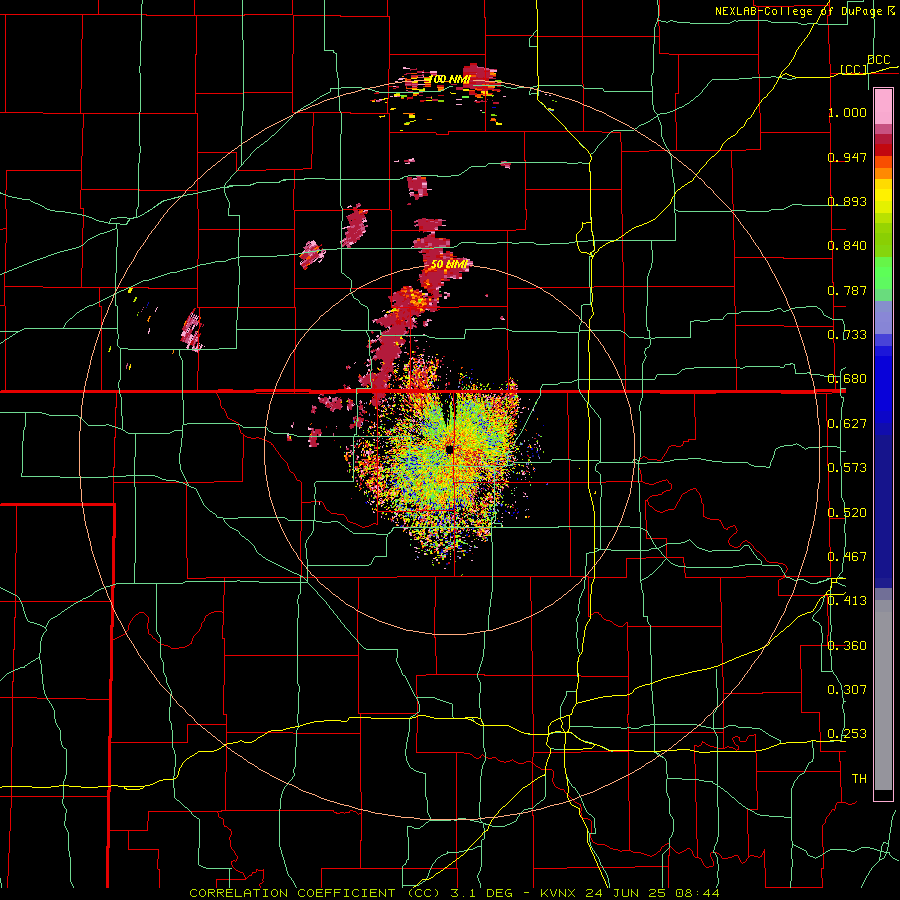
Task: Click the 0.947 legend value
Action: [847, 157]
